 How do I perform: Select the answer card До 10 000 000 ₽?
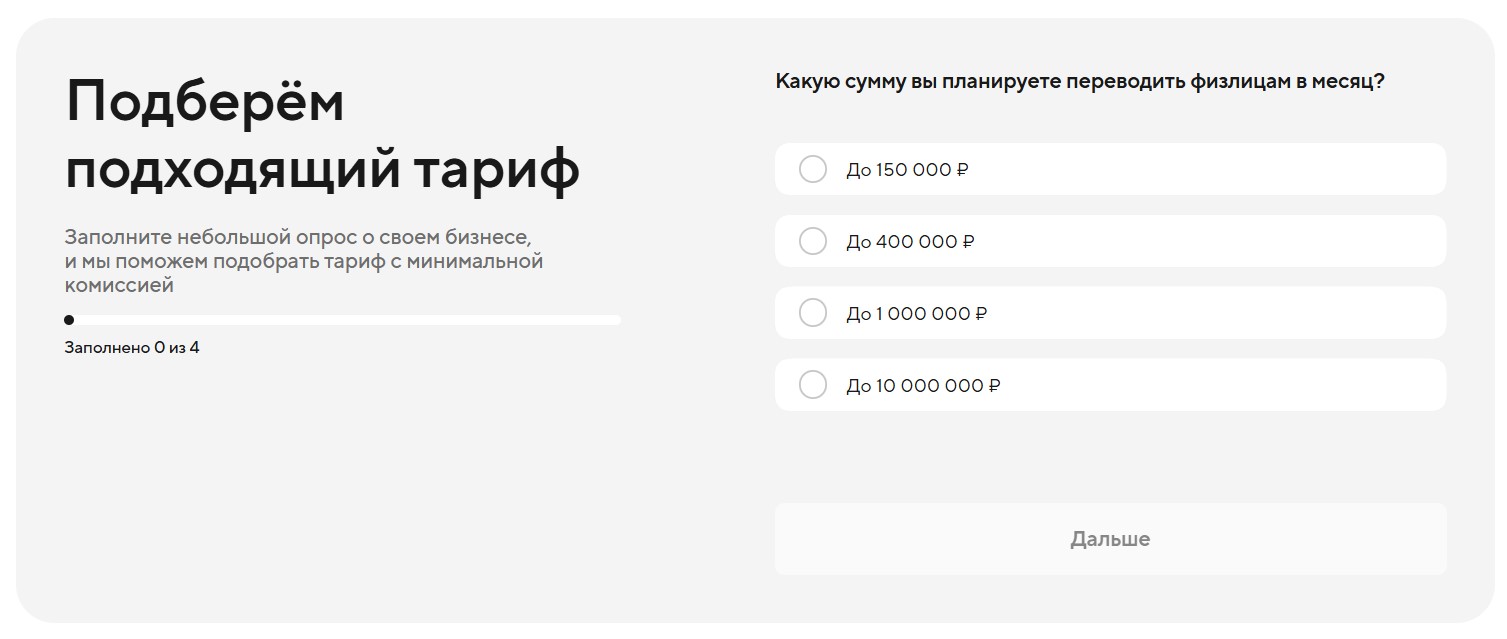(1110, 384)
